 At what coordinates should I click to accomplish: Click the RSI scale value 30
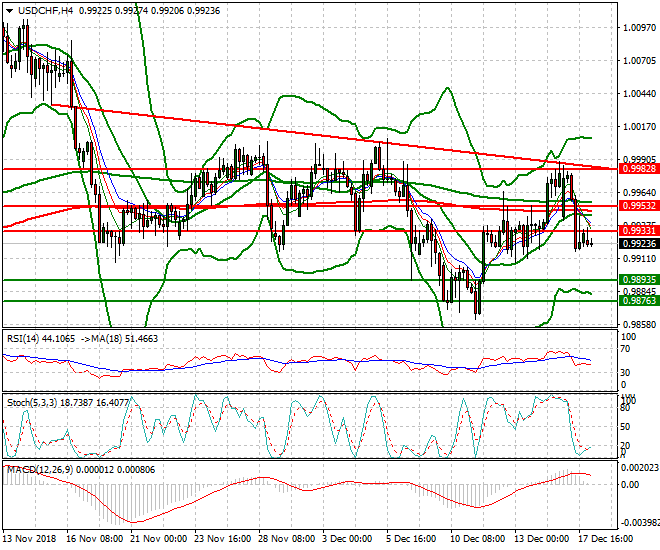625,373
